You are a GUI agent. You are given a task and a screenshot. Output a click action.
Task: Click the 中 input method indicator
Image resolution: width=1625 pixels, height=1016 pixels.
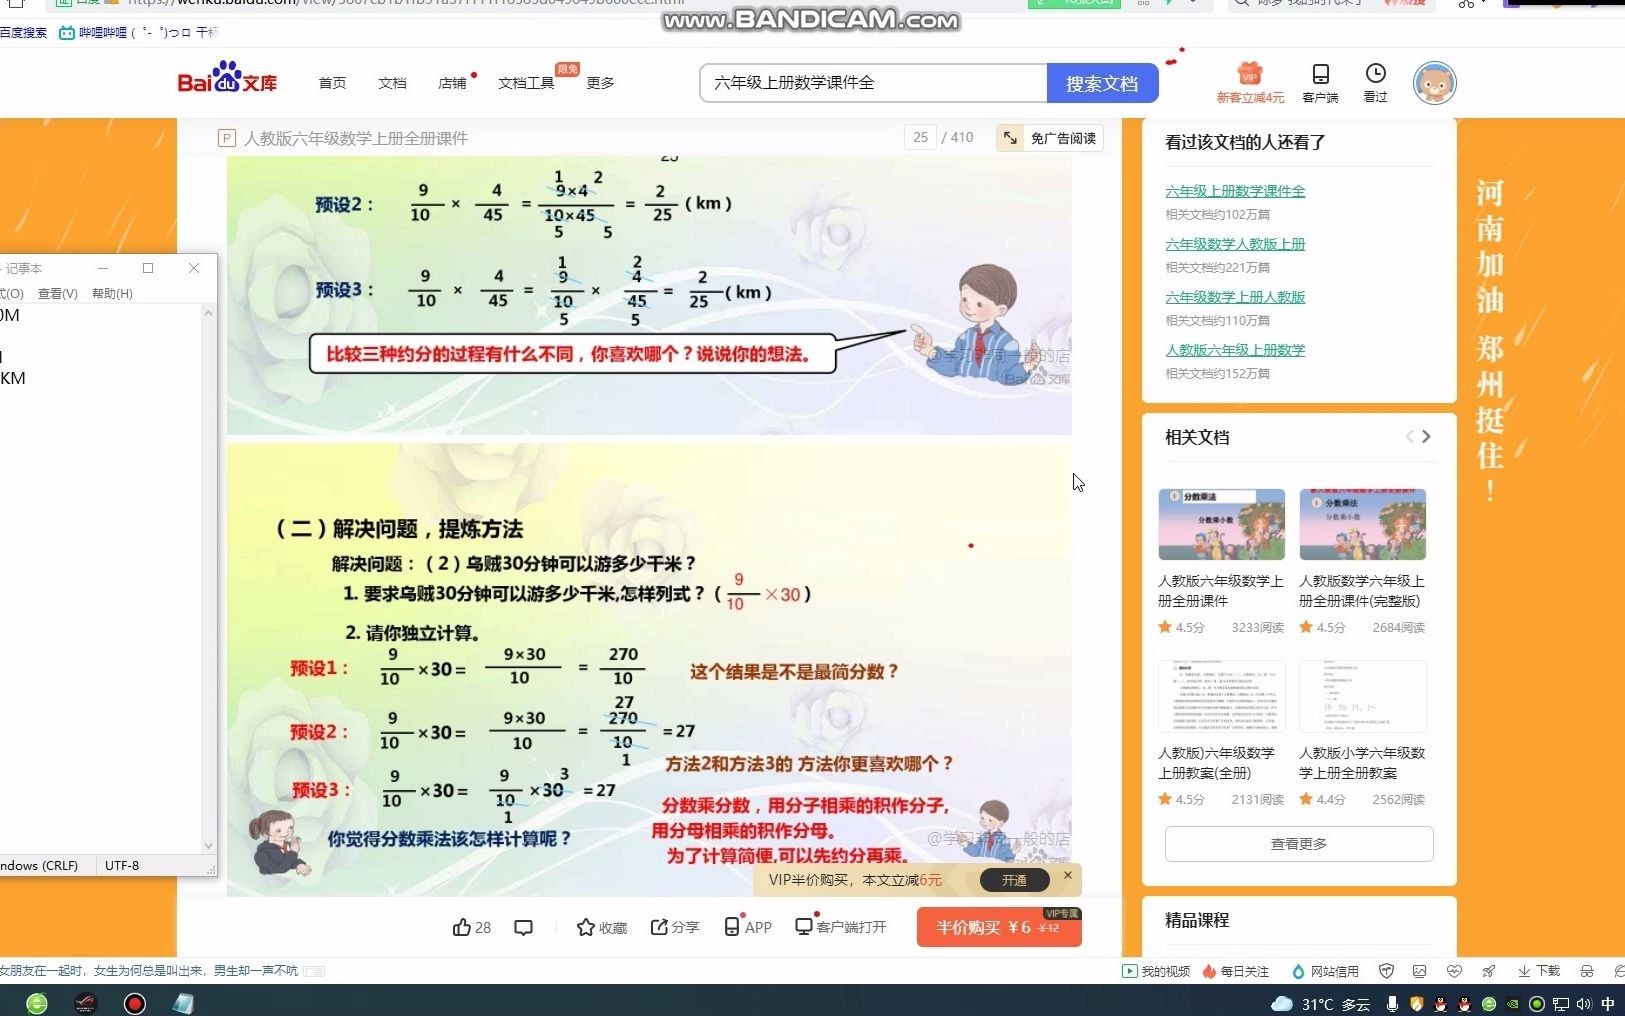coord(1608,1004)
